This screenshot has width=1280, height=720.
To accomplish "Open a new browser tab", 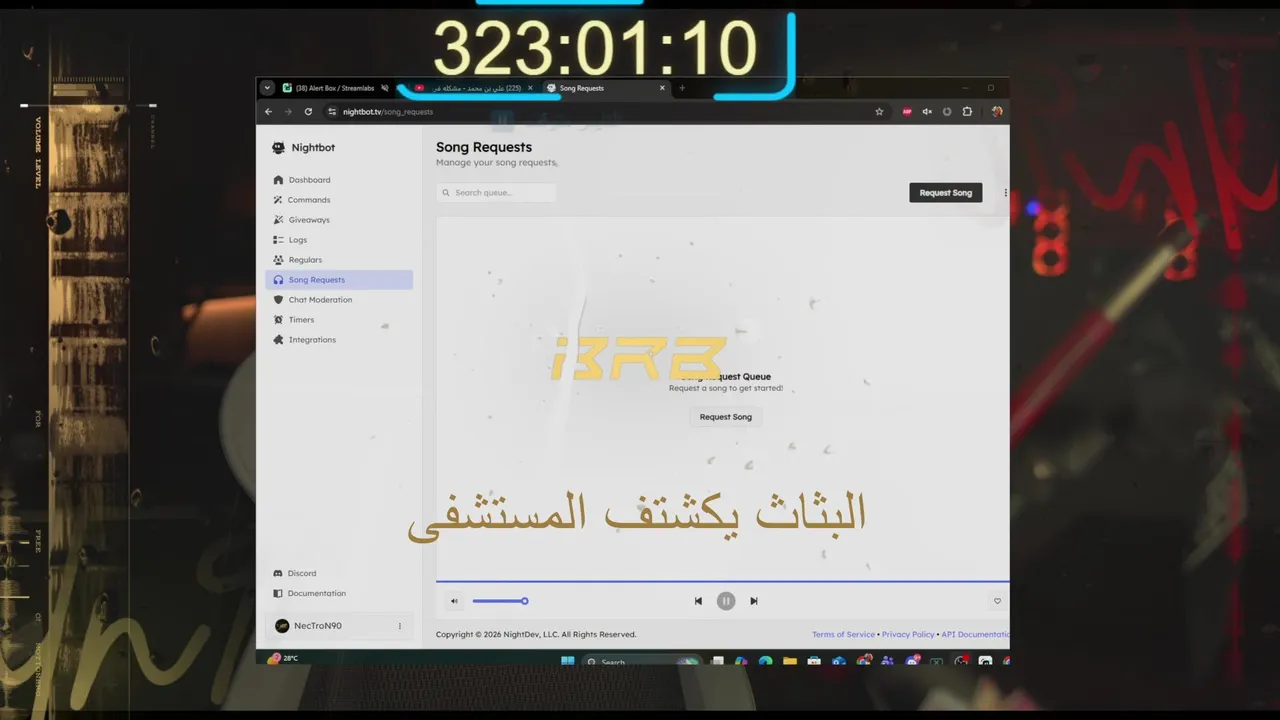I will pyautogui.click(x=682, y=88).
